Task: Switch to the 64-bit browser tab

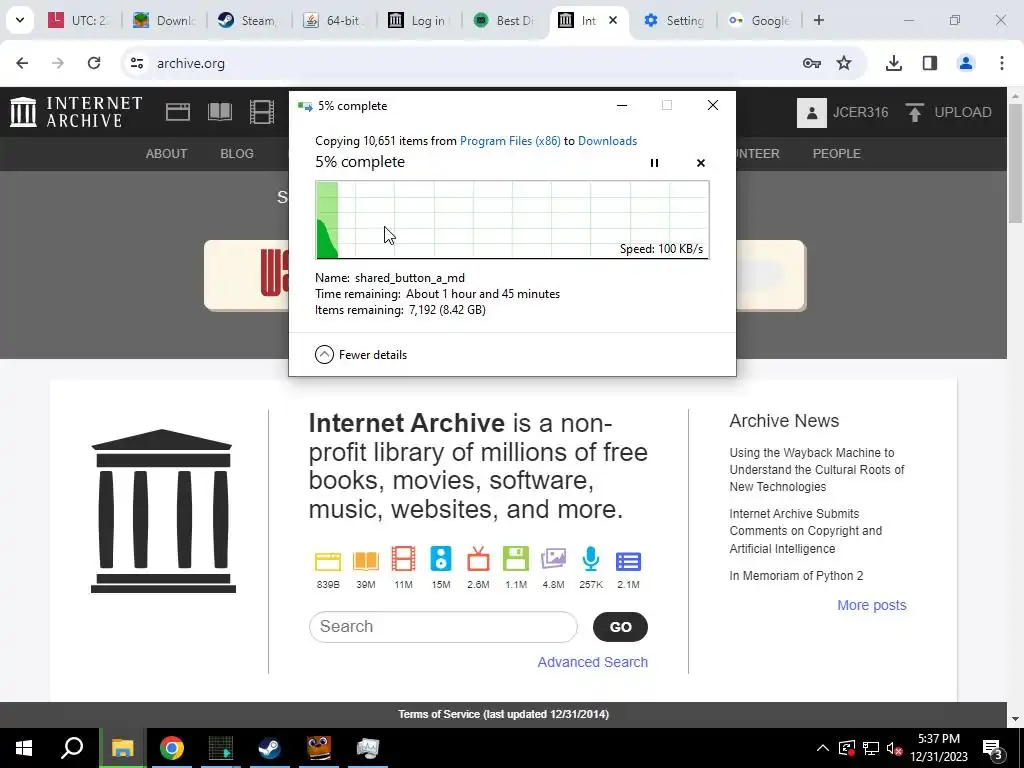Action: [x=332, y=20]
